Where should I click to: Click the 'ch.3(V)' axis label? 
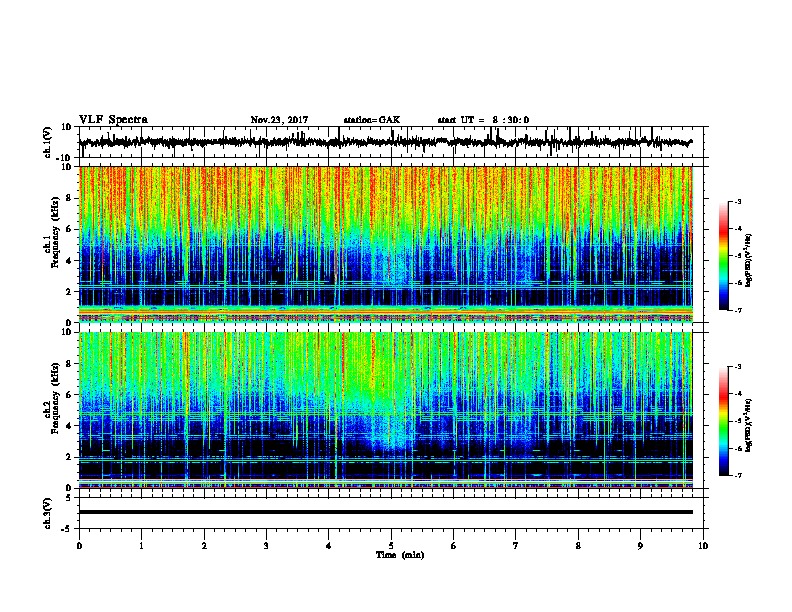(48, 514)
